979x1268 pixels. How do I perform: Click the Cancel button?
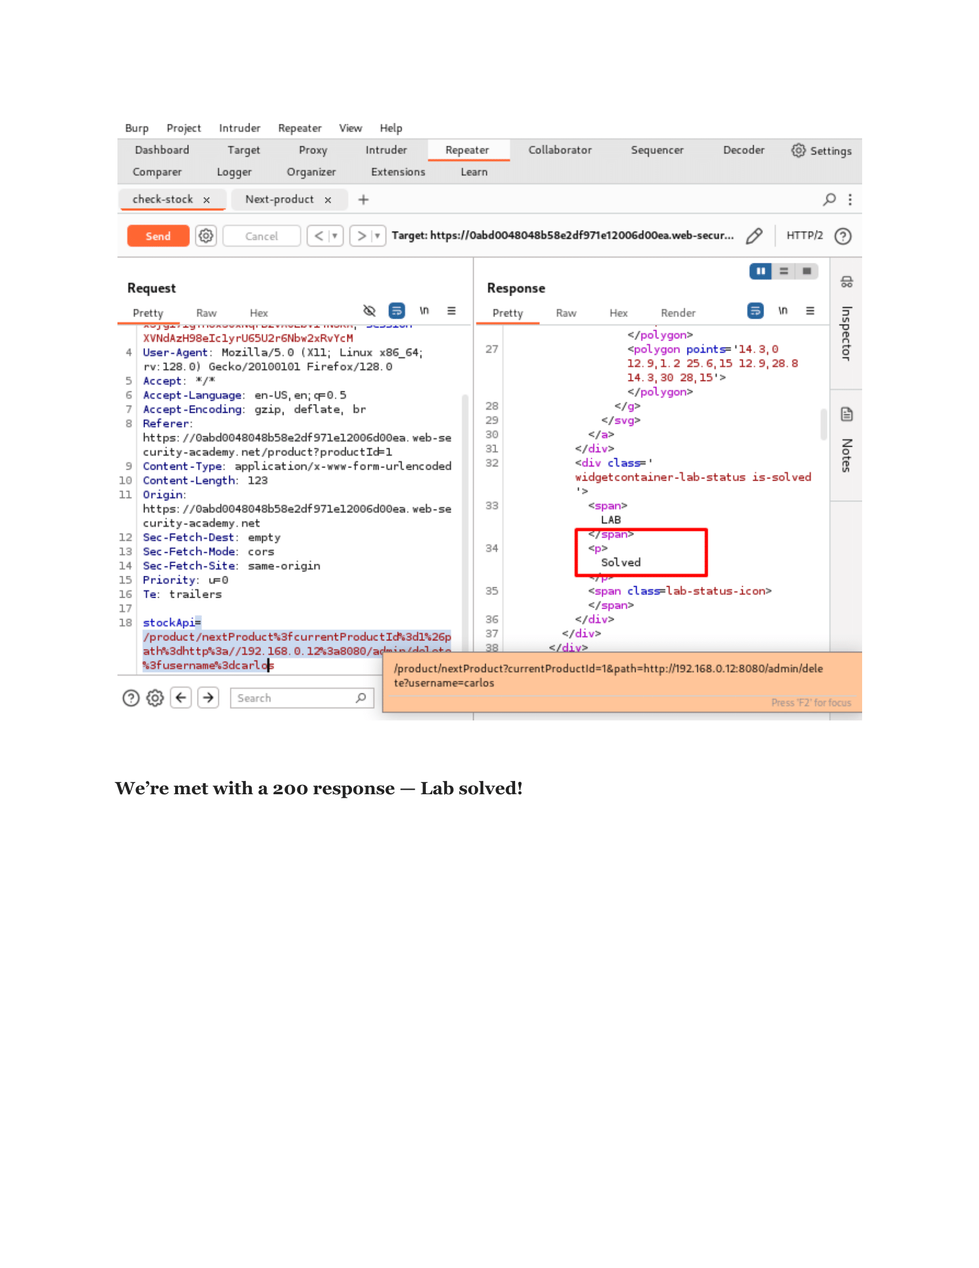click(x=261, y=236)
